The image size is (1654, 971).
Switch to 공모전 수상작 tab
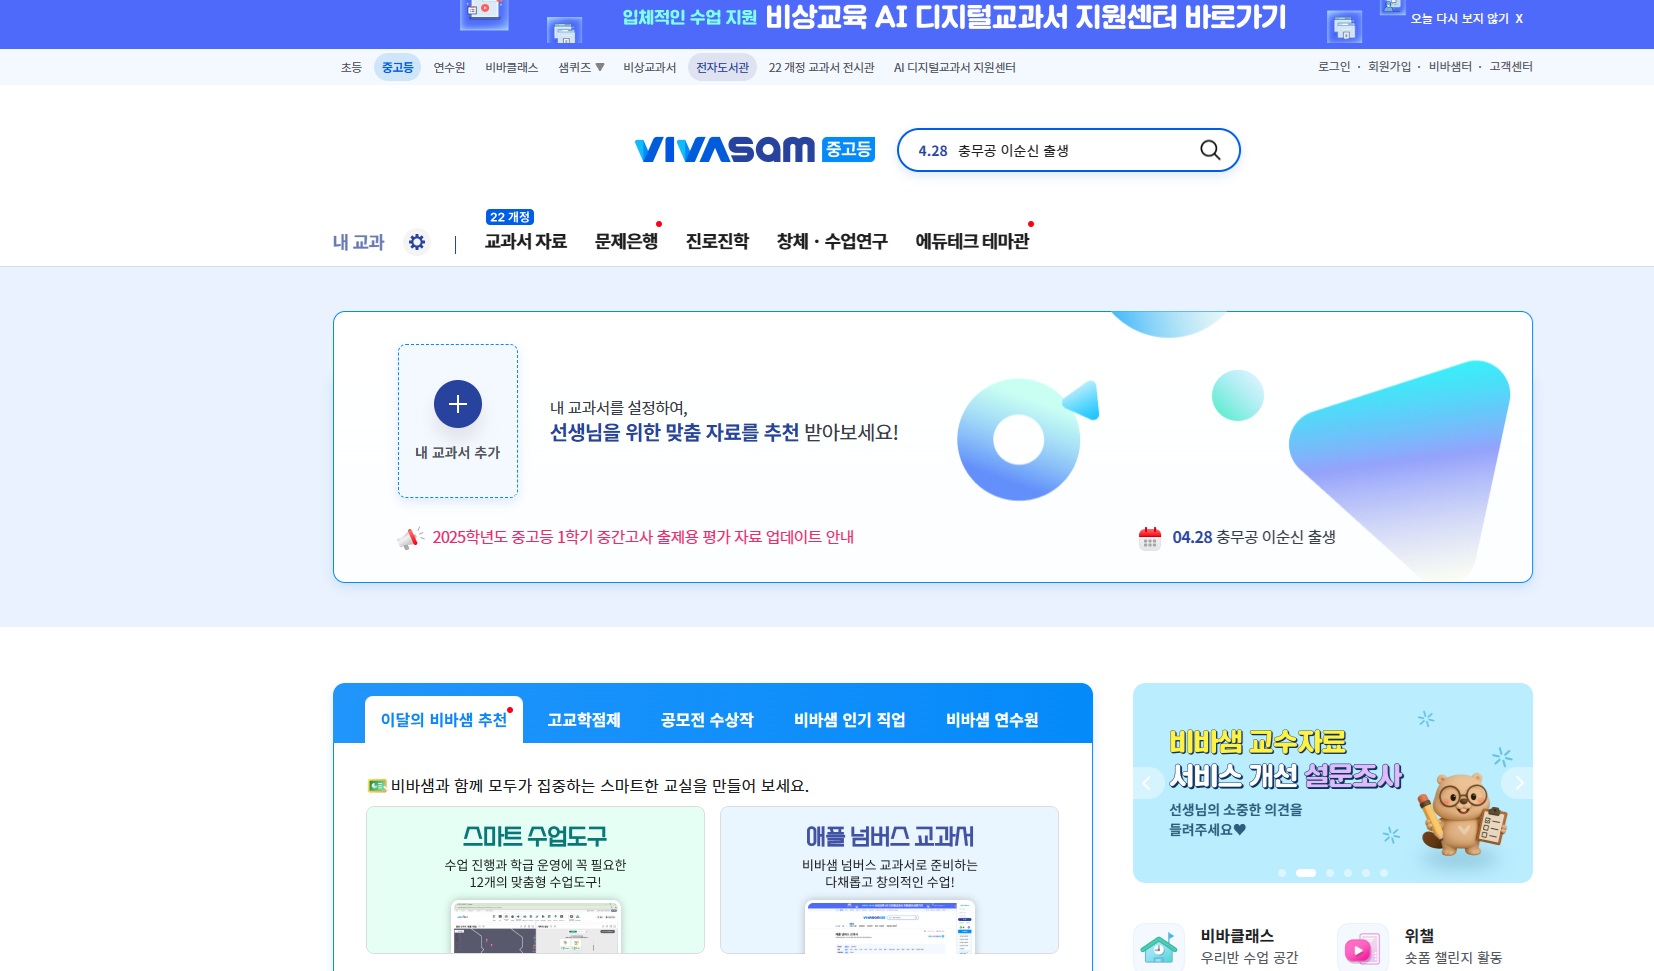pyautogui.click(x=707, y=720)
